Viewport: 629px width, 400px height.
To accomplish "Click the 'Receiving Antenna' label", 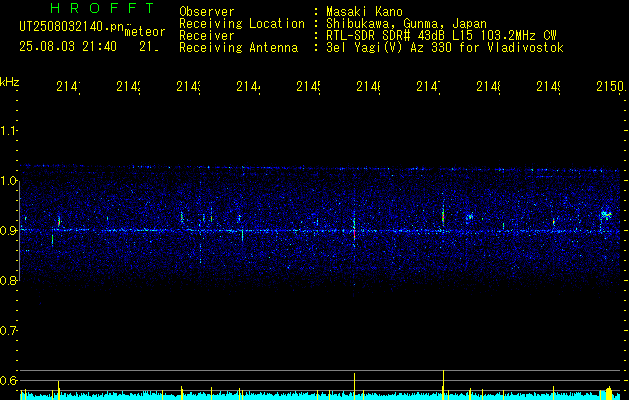I will coord(238,48).
